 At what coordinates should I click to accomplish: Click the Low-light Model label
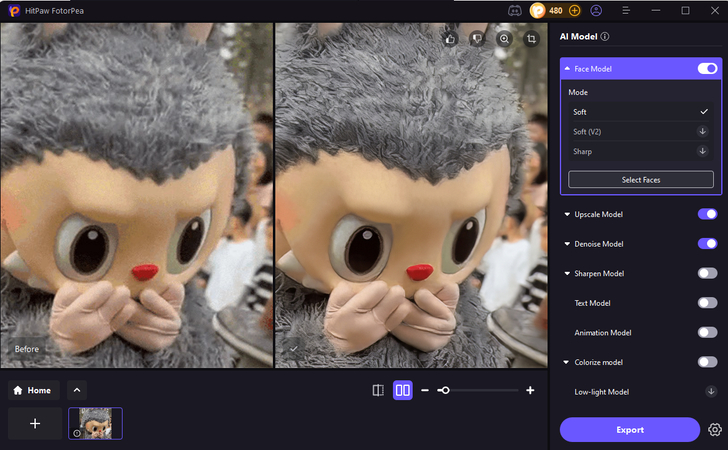point(602,392)
